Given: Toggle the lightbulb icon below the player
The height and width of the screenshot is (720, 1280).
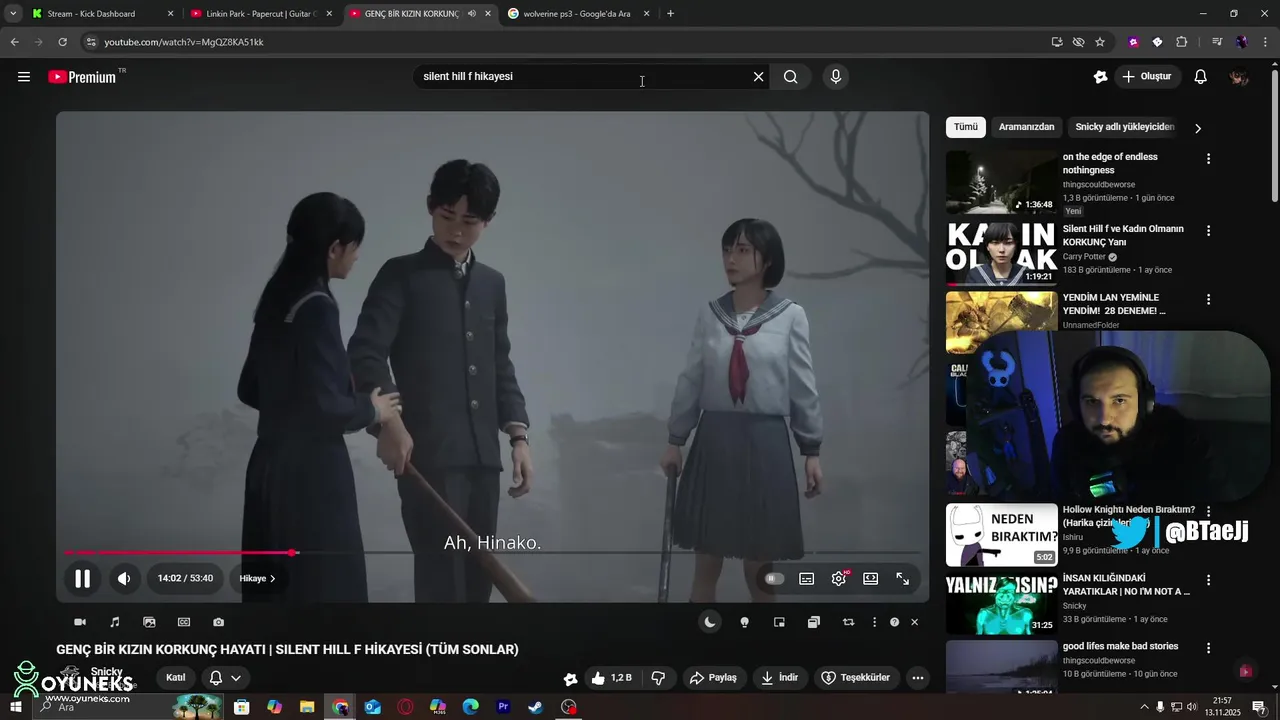Looking at the screenshot, I should point(744,622).
